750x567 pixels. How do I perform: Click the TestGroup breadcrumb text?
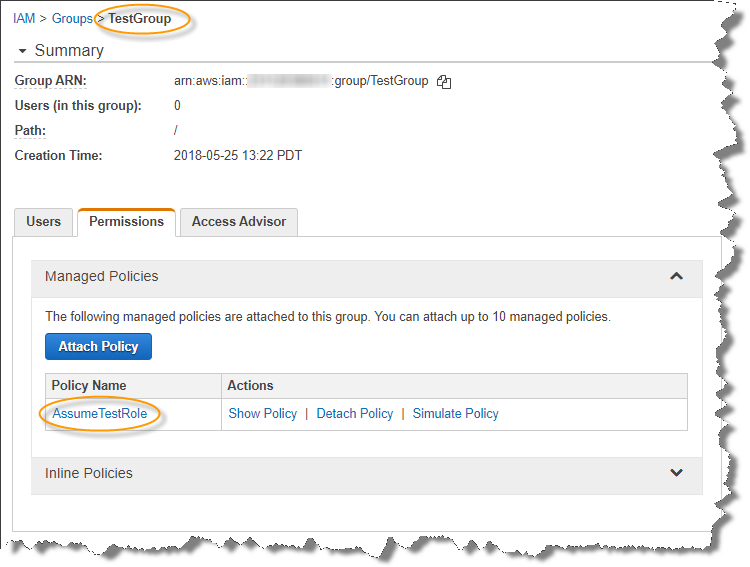[140, 19]
